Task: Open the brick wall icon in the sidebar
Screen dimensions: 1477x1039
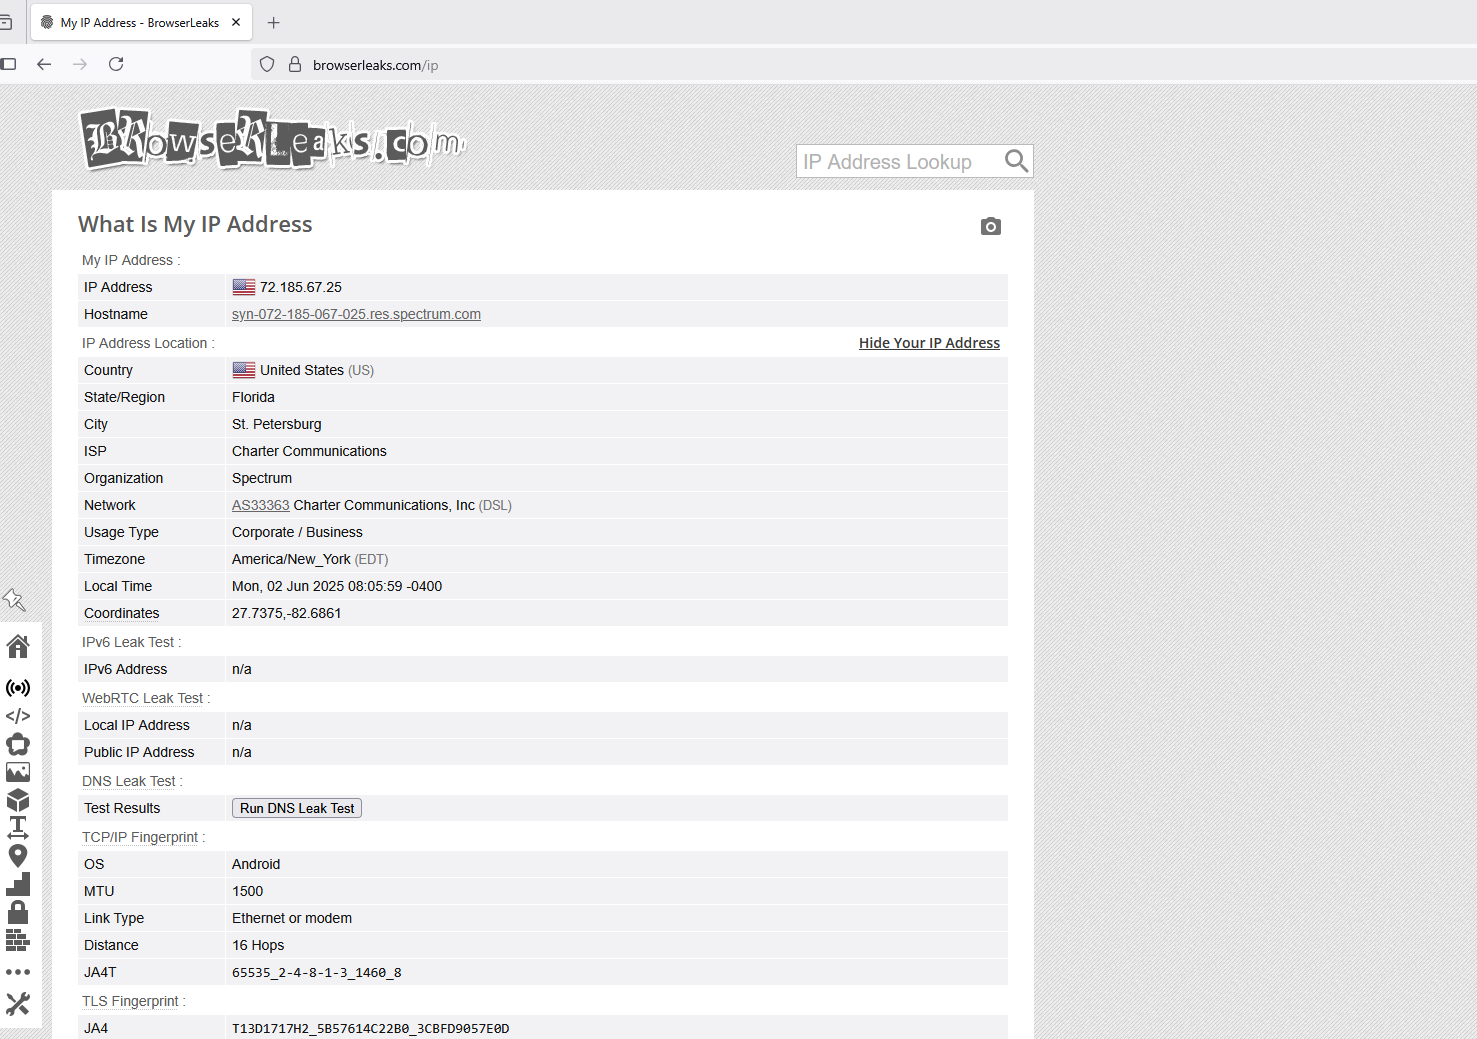Action: (x=18, y=940)
